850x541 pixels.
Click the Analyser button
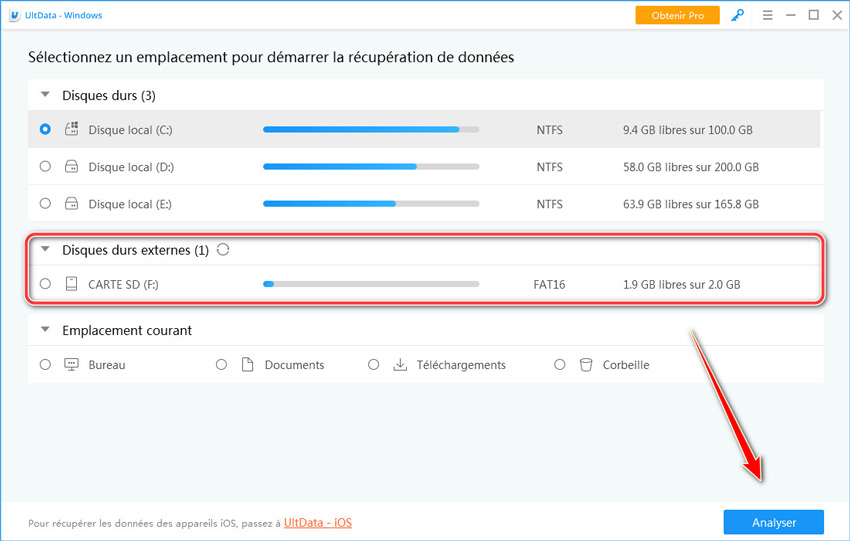[773, 522]
